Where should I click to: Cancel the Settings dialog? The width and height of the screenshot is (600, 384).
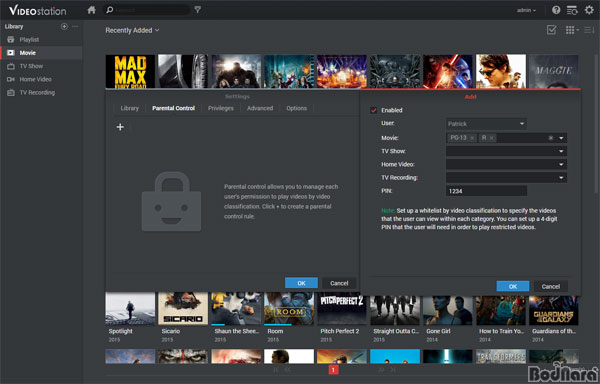[339, 283]
